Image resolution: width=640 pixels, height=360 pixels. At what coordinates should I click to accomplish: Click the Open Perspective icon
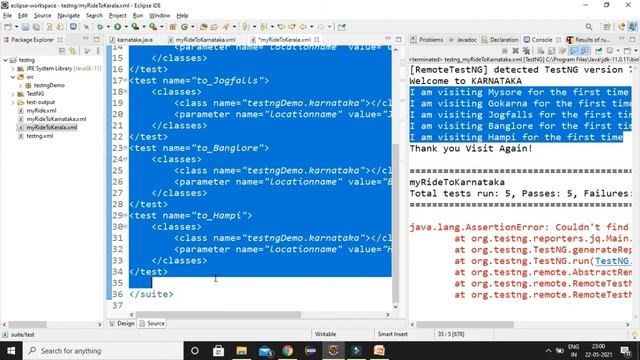(x=607, y=27)
